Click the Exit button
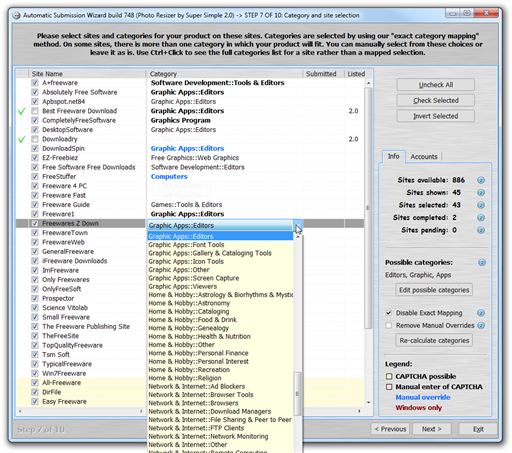512x453 pixels. coord(478,429)
